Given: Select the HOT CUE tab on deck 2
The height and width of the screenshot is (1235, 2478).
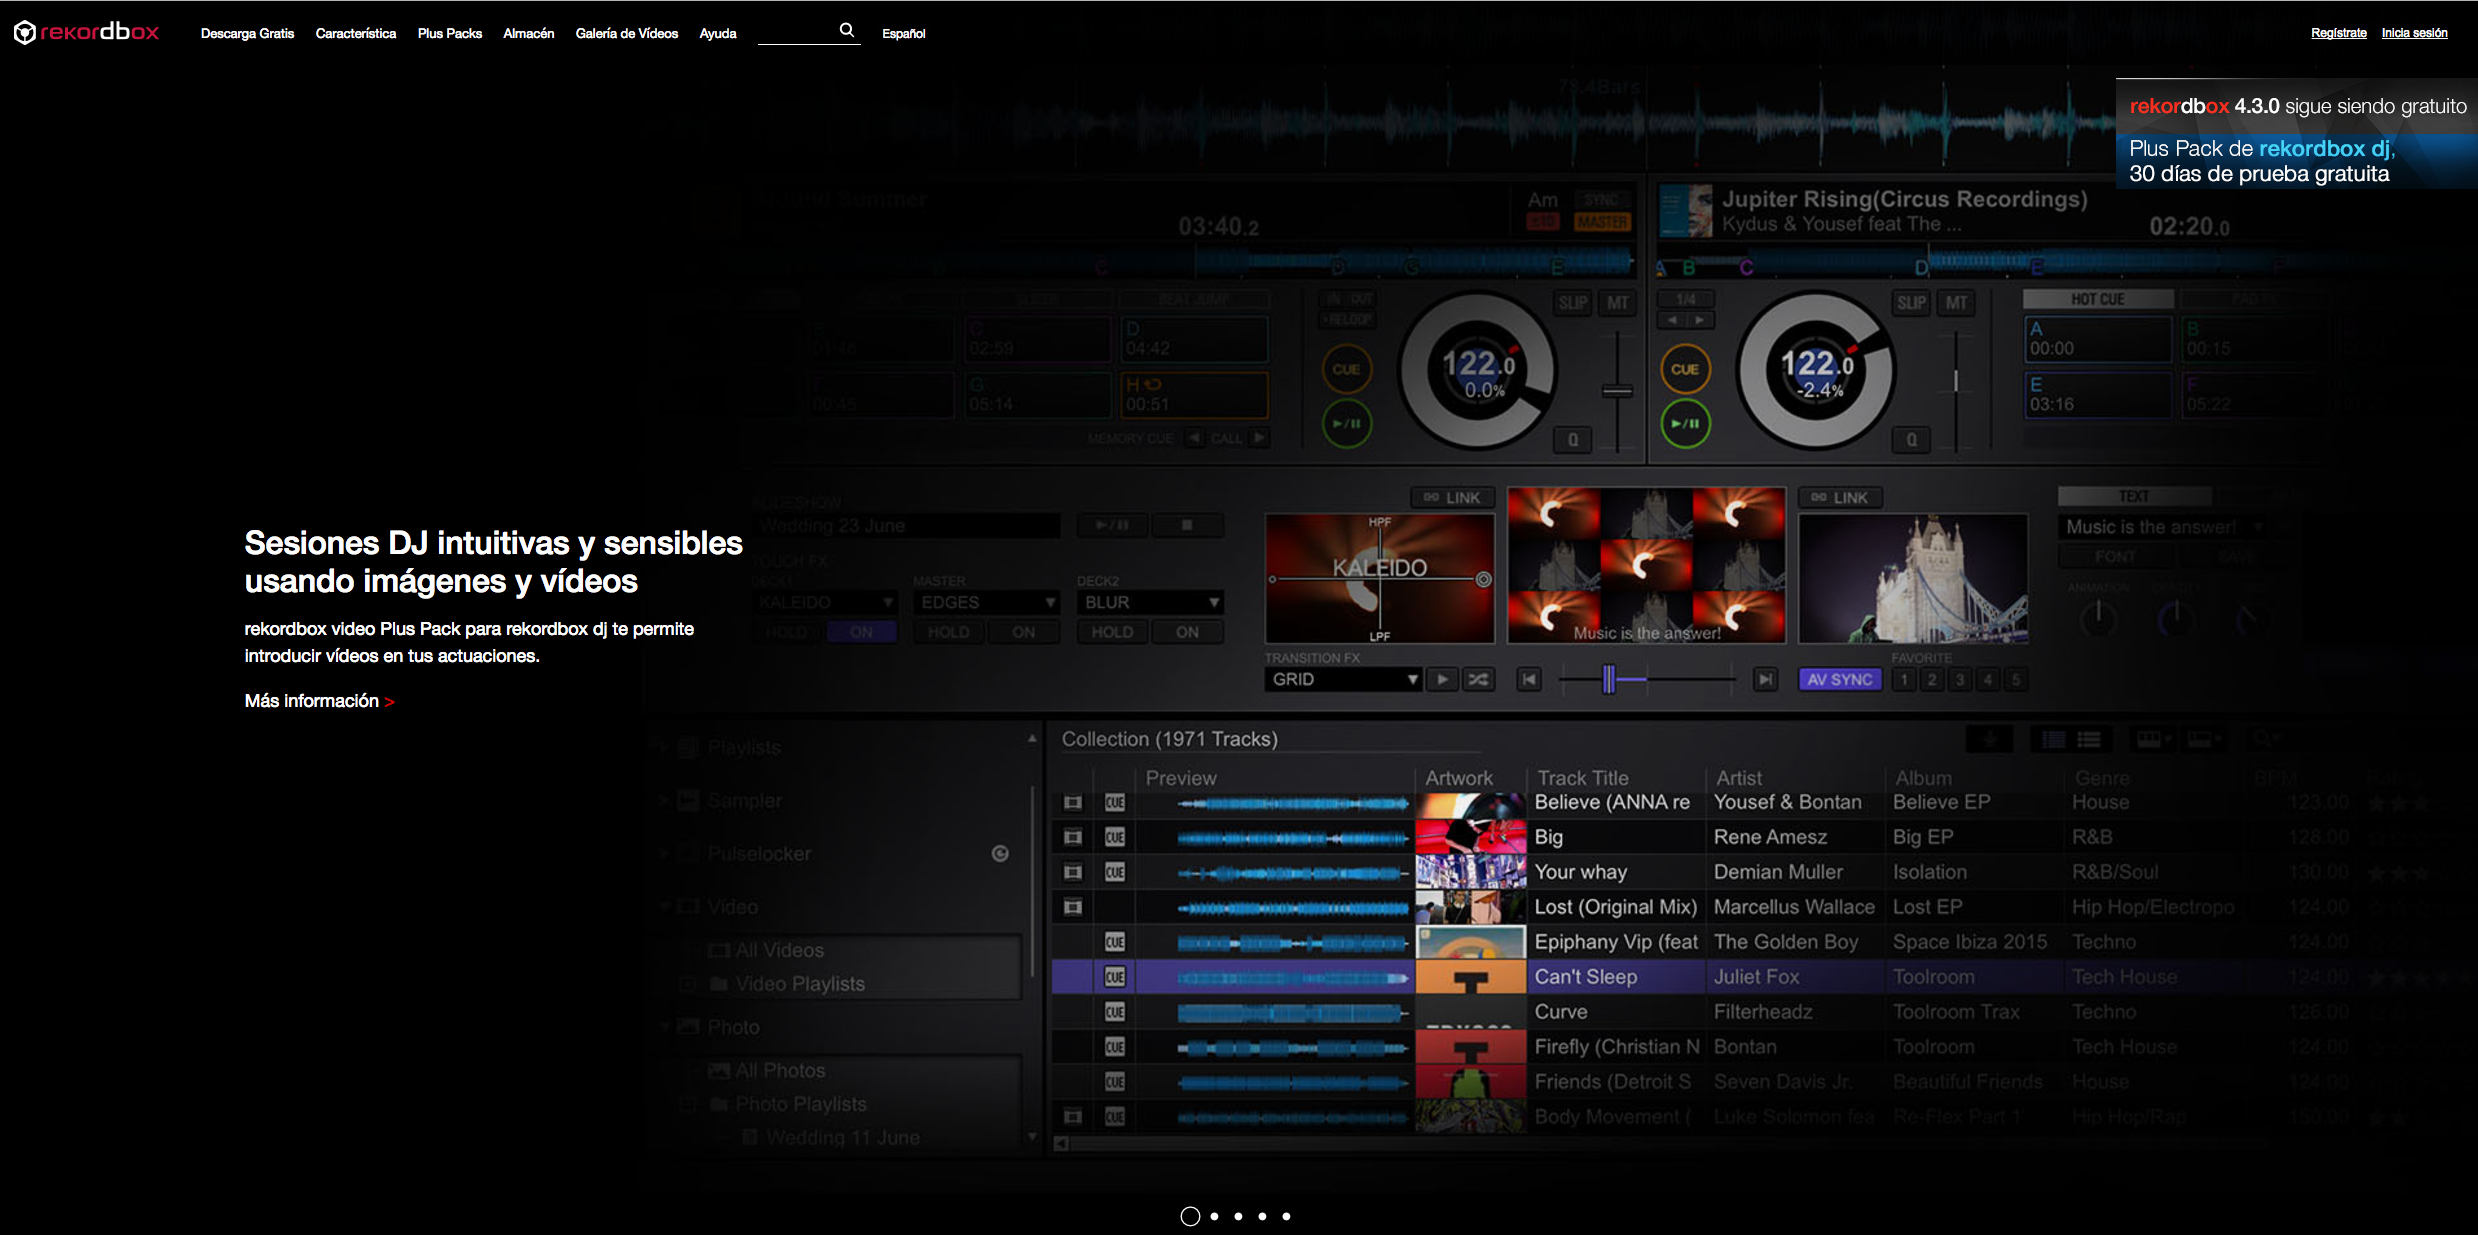Looking at the screenshot, I should click(2098, 299).
